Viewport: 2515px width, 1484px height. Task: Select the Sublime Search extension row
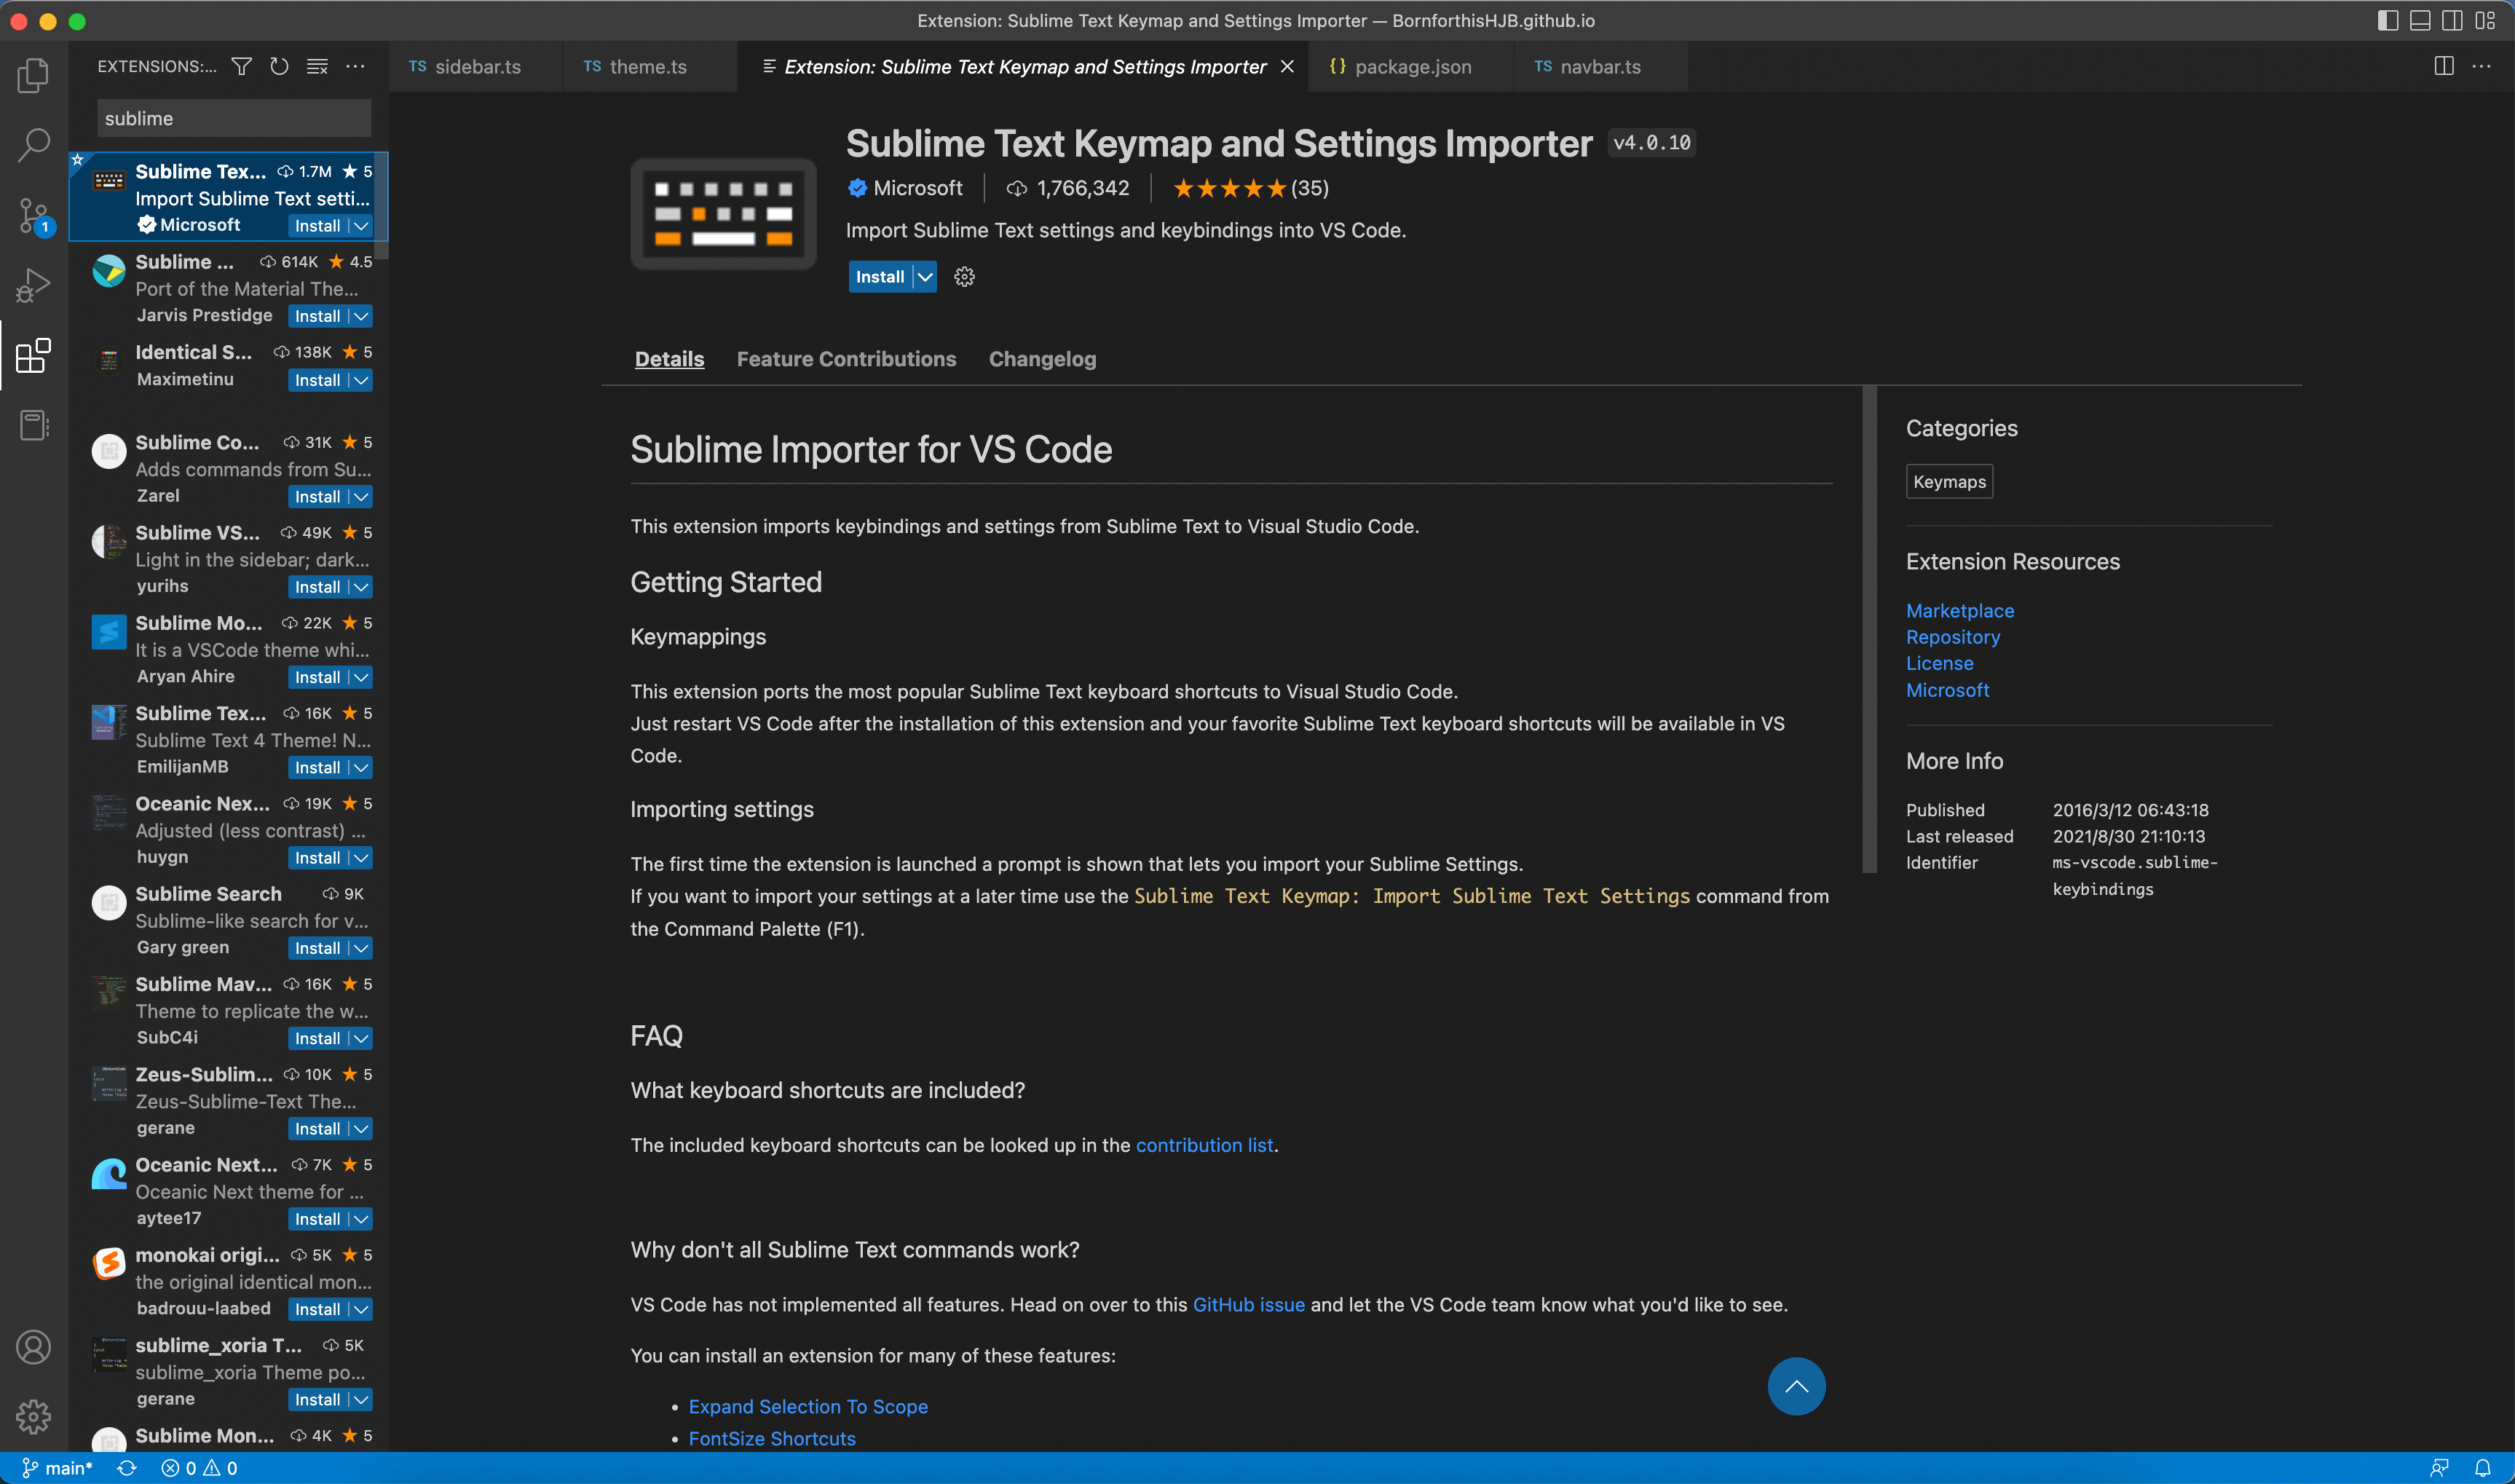tap(229, 920)
